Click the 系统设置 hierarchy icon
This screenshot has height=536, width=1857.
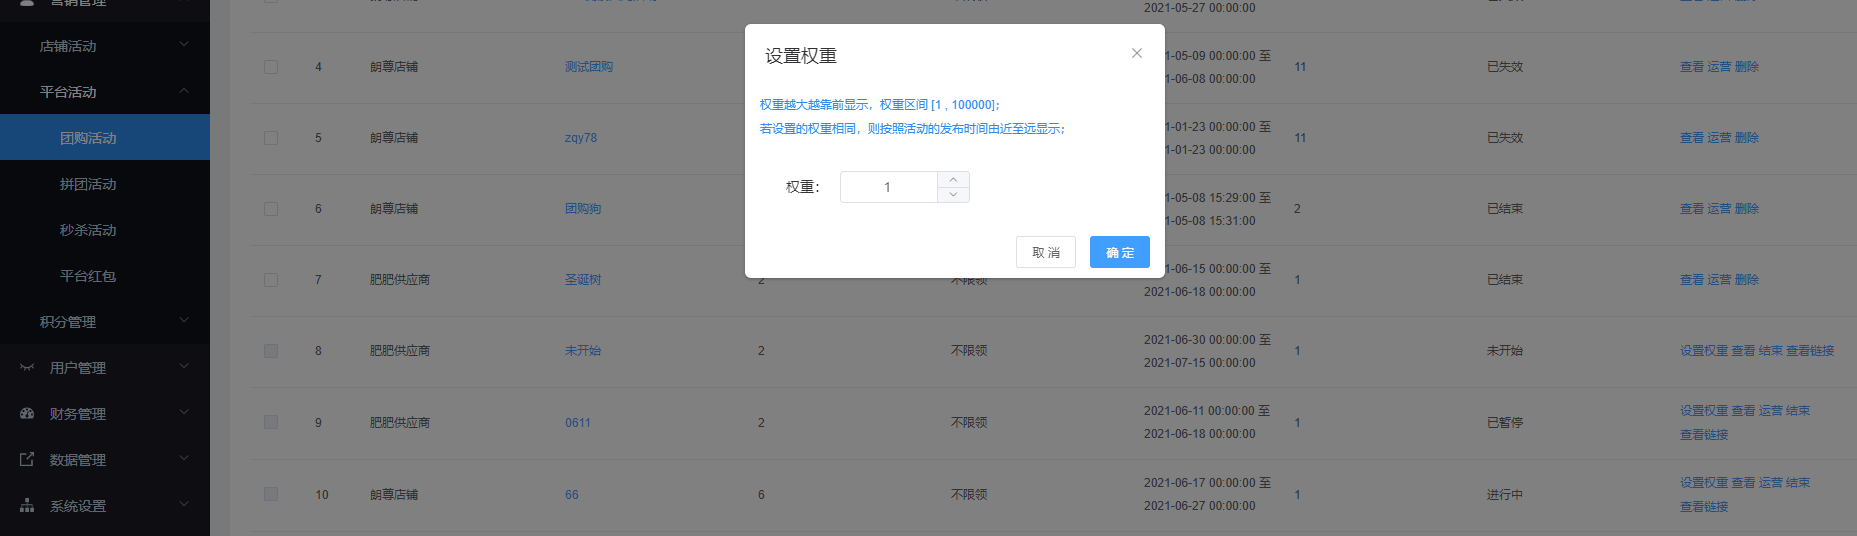point(27,506)
